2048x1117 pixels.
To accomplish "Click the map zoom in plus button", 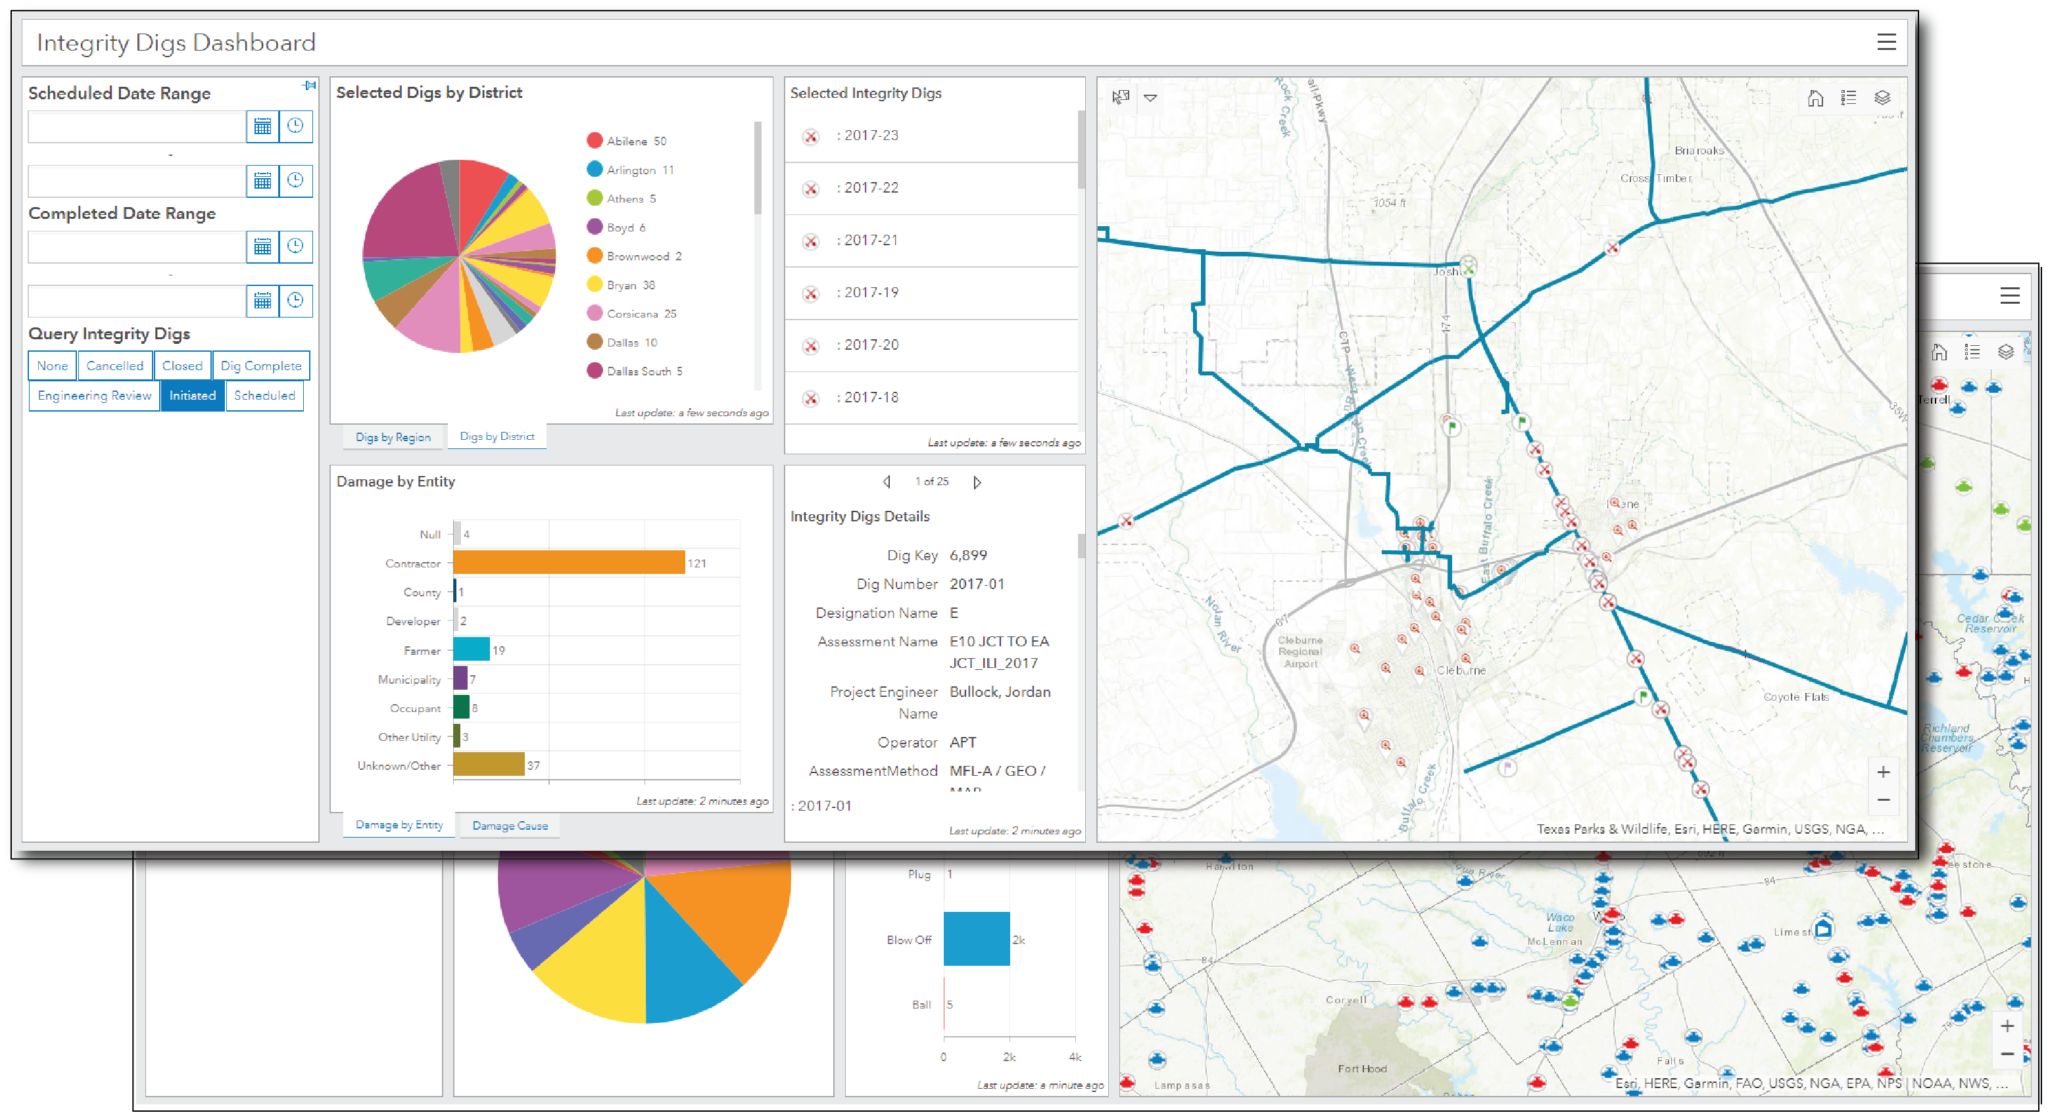I will coord(1883,772).
